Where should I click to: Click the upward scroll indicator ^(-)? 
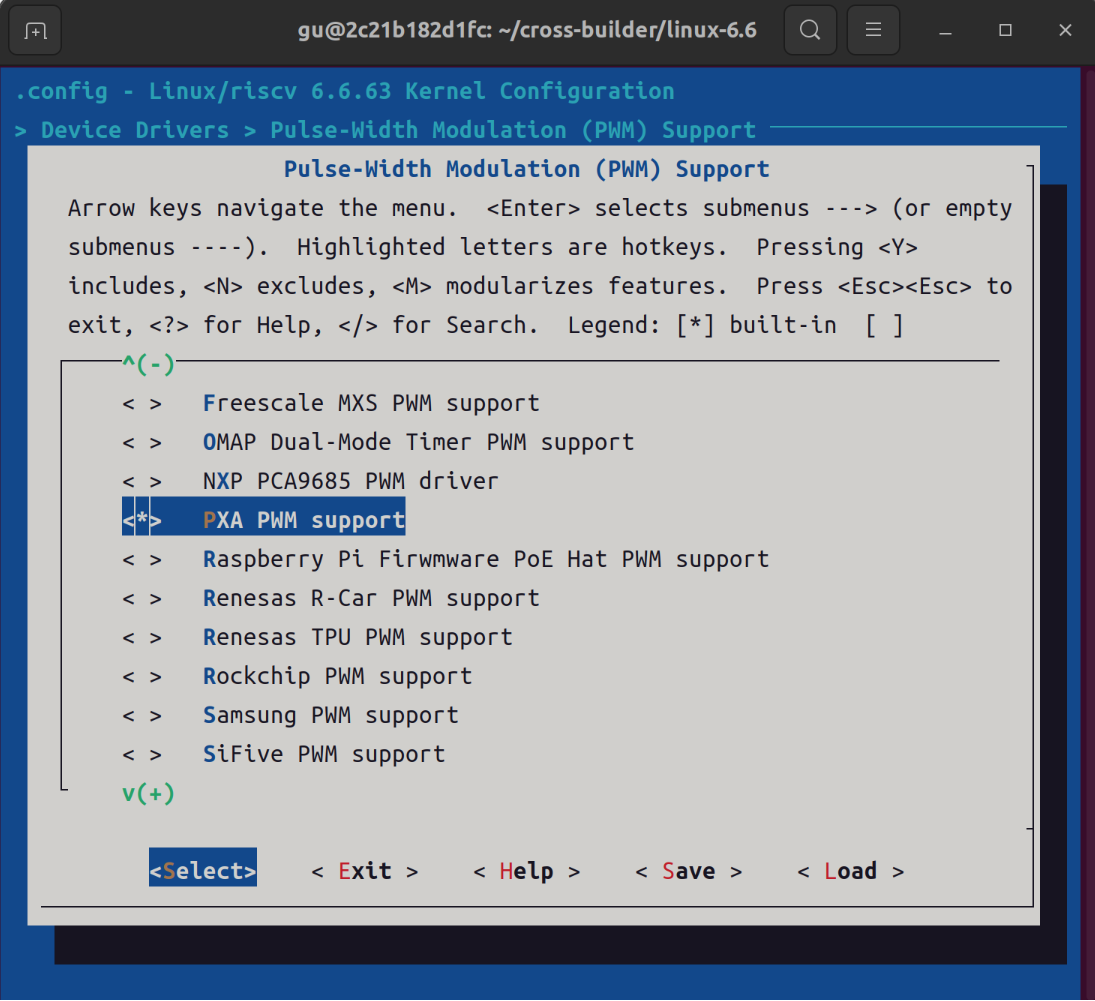[148, 364]
